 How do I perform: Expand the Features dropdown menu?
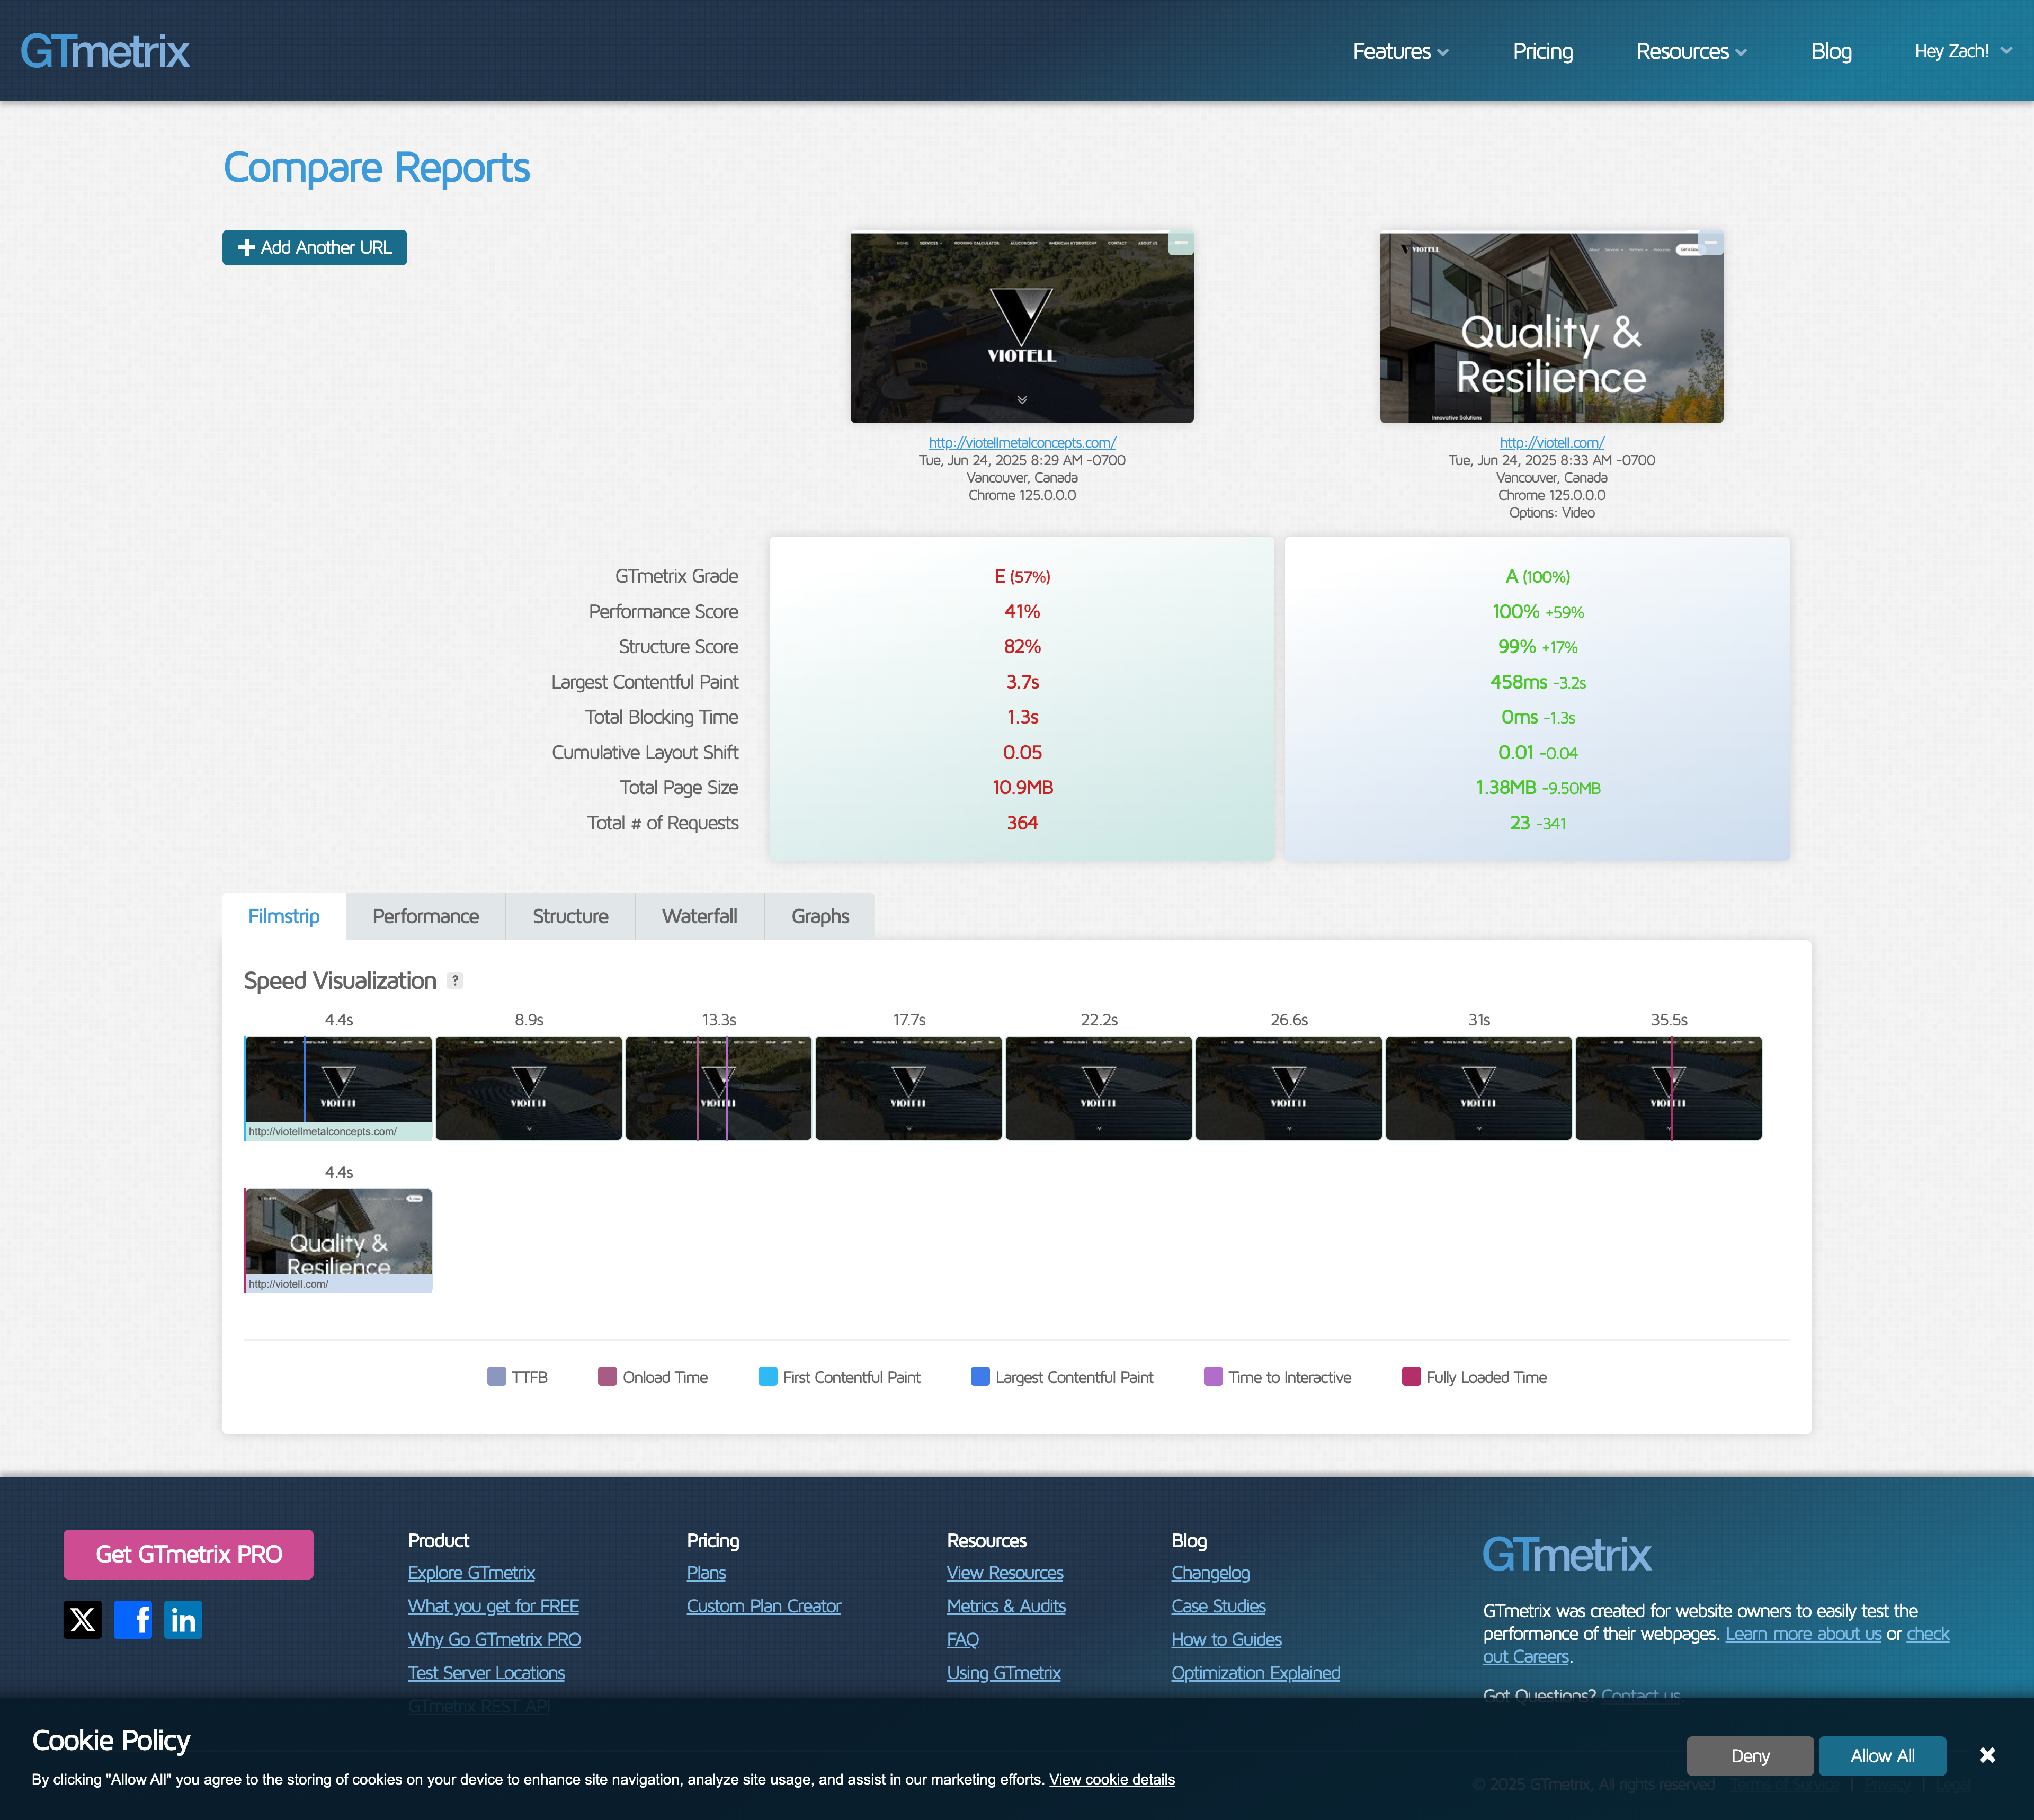(1400, 51)
